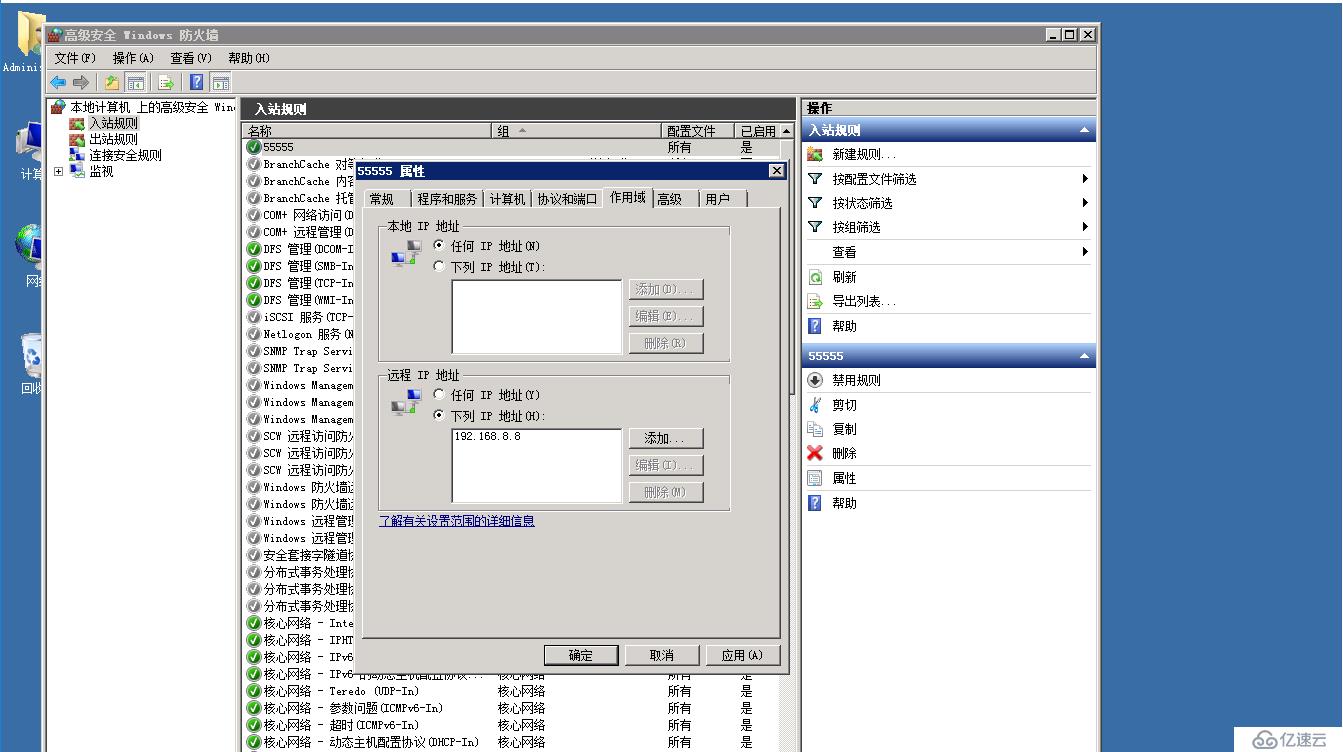Click the Forward arrow in the toolbar
This screenshot has width=1343, height=752.
point(81,83)
